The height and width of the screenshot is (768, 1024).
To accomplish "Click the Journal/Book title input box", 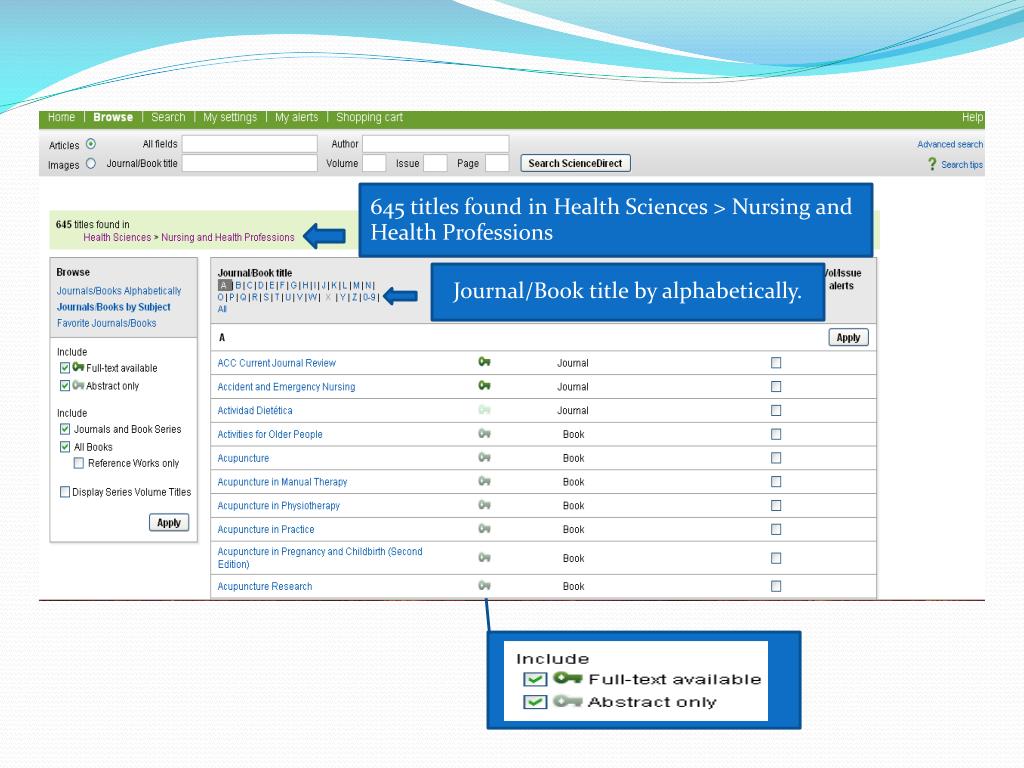I will click(249, 163).
